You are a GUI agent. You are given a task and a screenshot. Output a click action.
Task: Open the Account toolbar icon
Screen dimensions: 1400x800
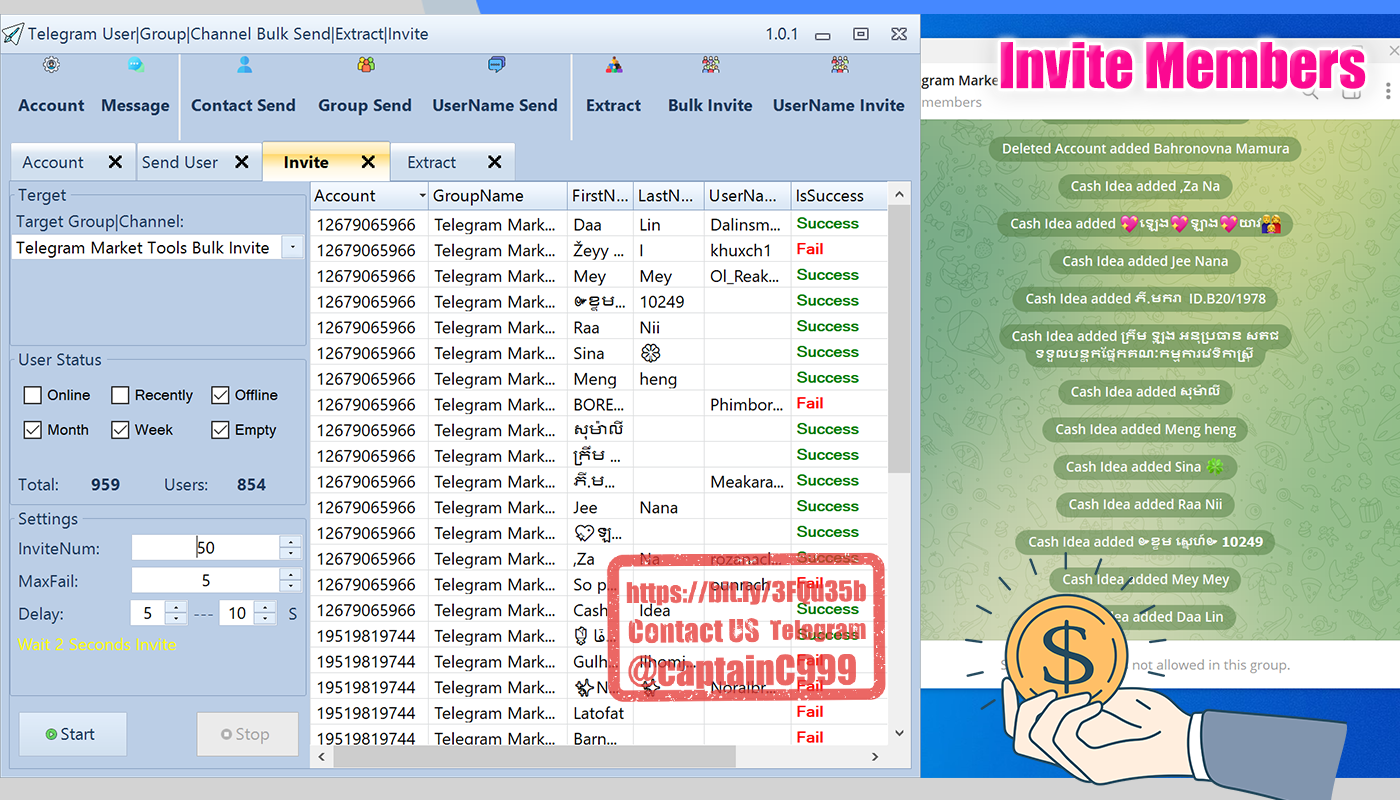coord(52,86)
